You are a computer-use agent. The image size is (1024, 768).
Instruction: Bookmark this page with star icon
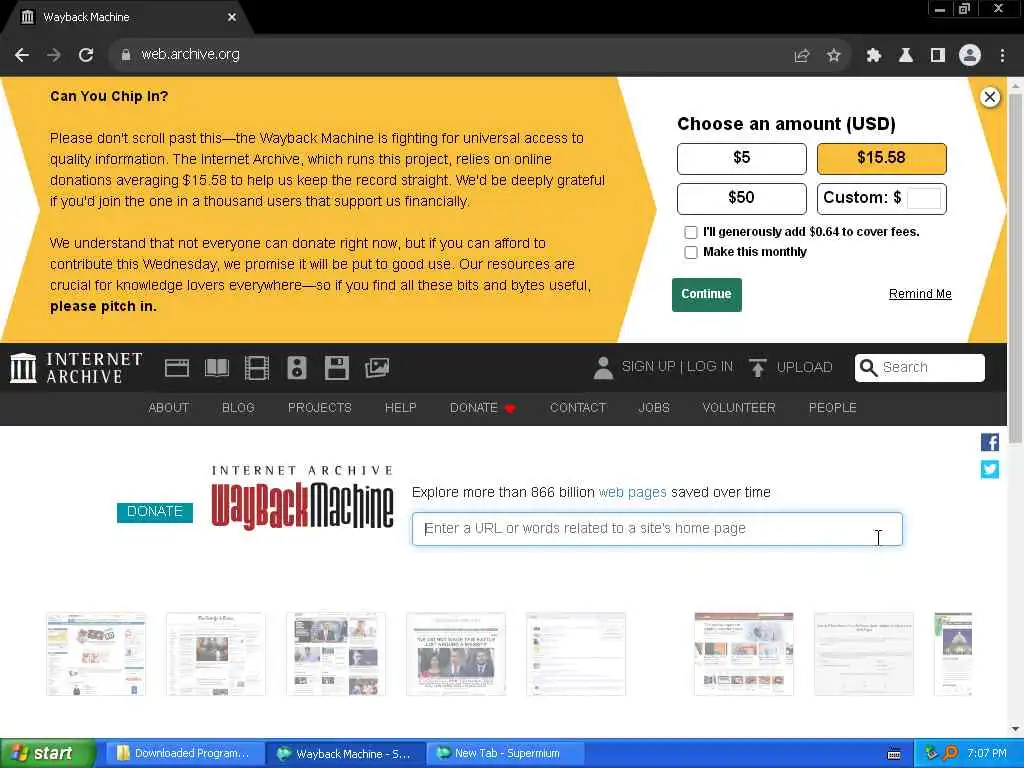point(833,56)
